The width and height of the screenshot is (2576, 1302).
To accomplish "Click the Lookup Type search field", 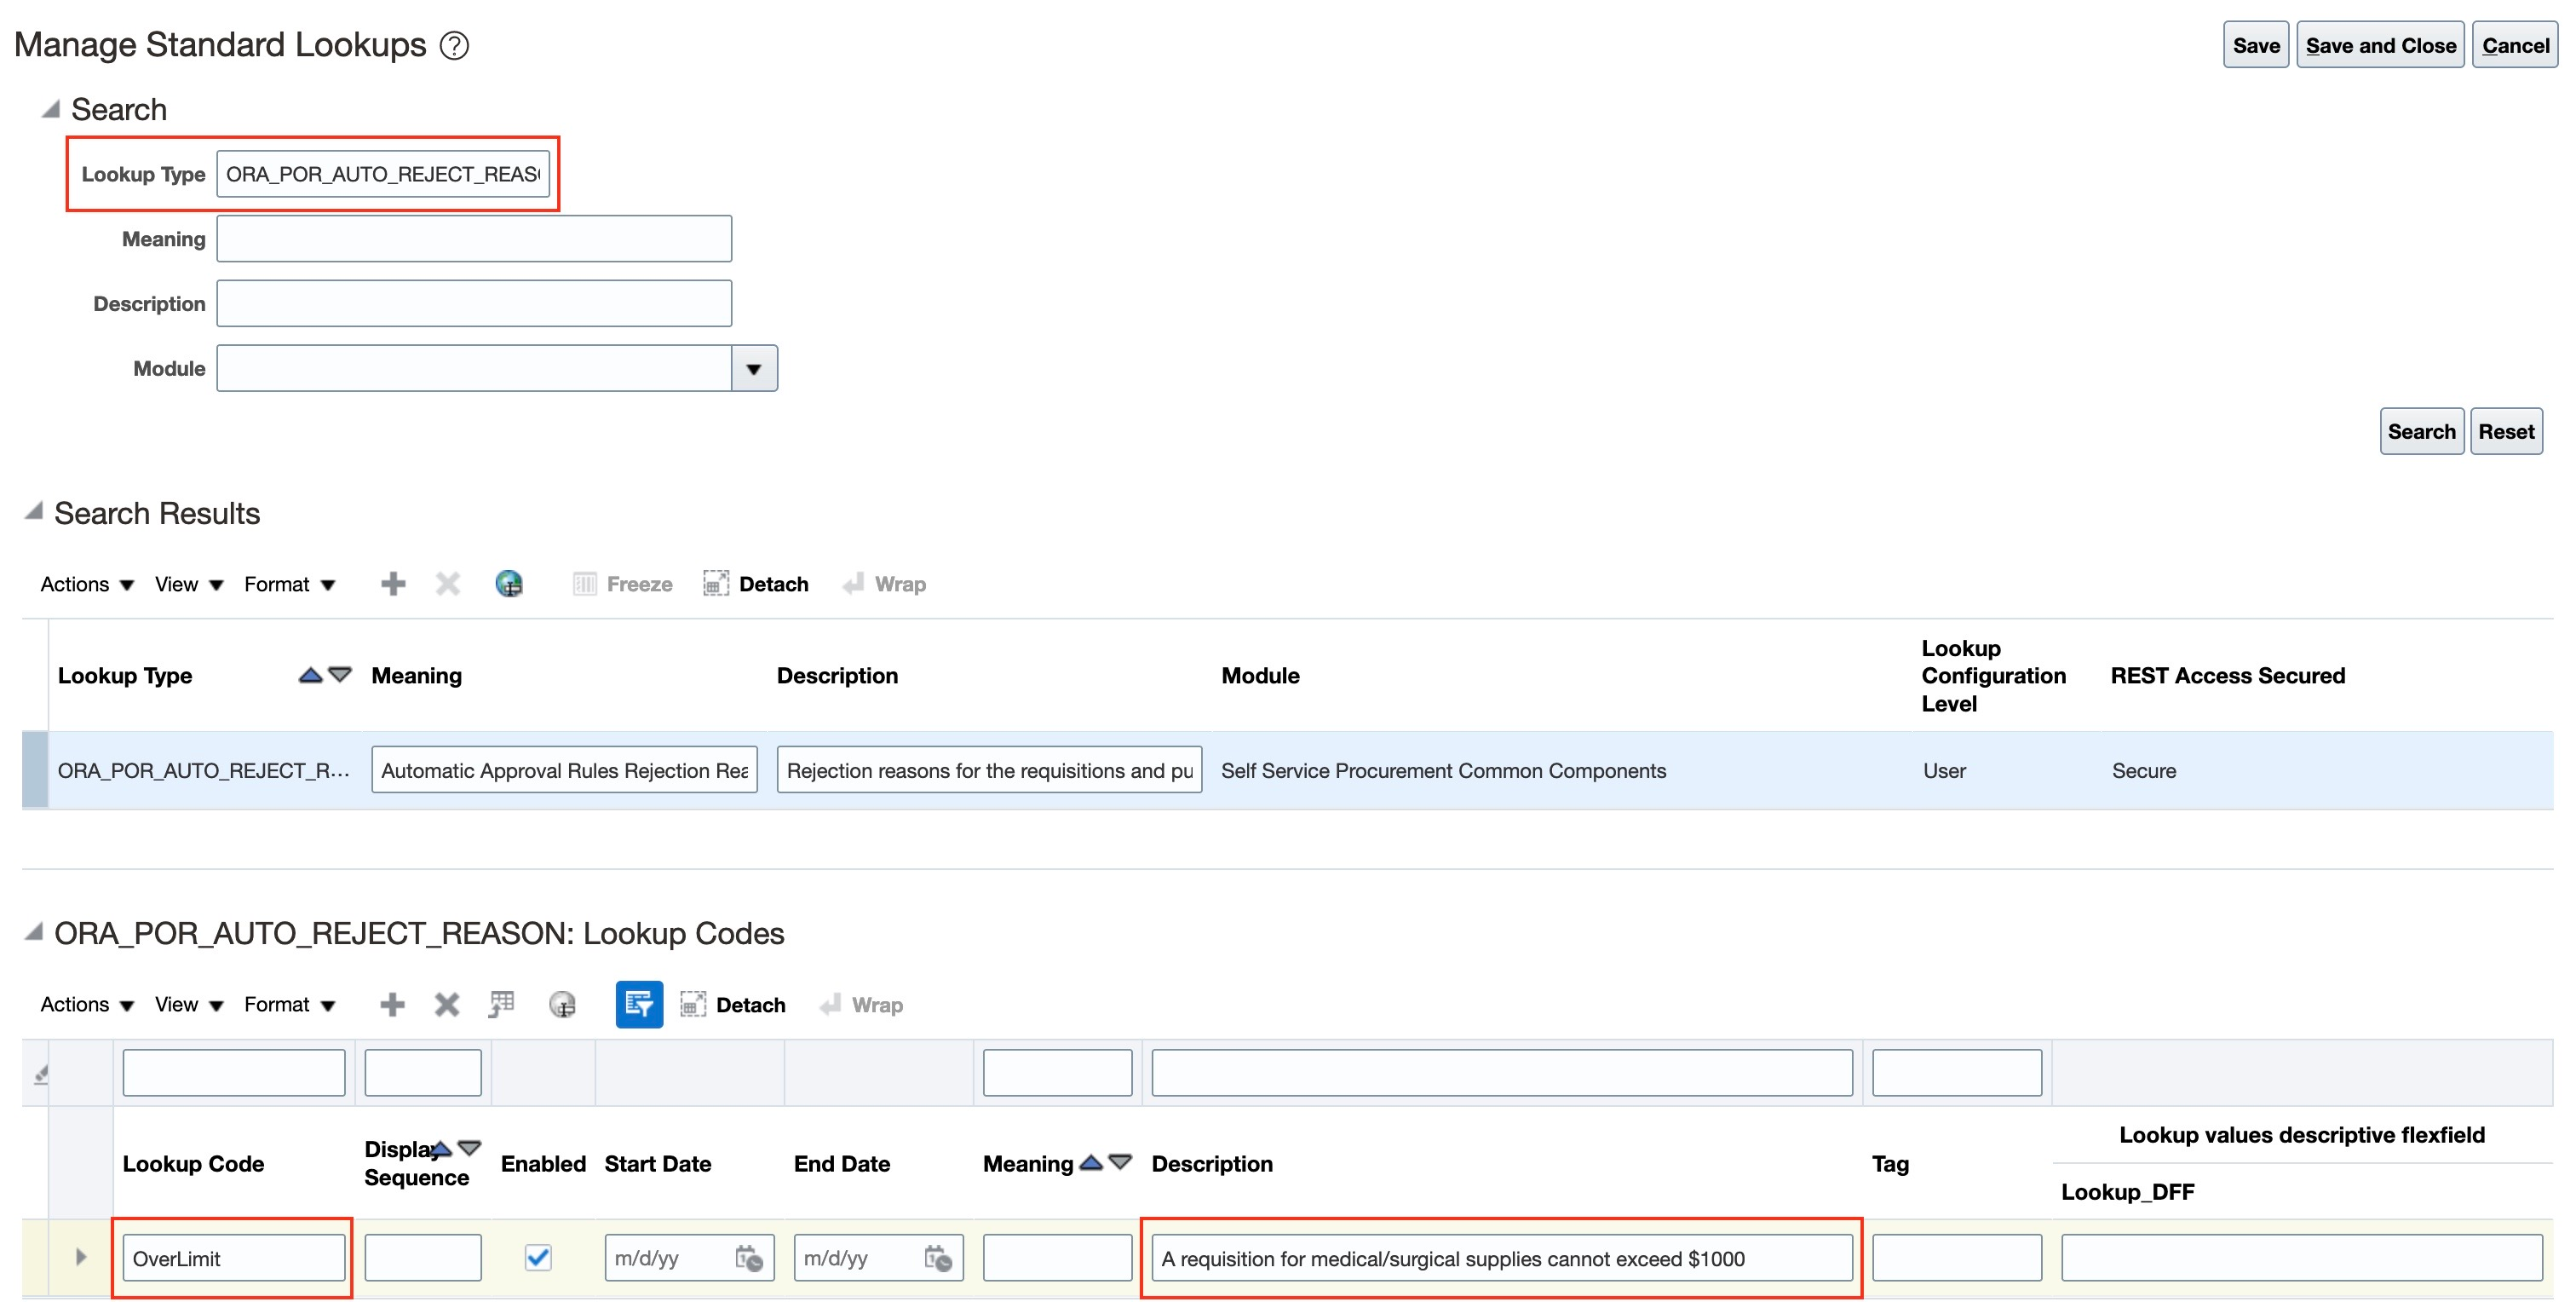I will [x=382, y=174].
